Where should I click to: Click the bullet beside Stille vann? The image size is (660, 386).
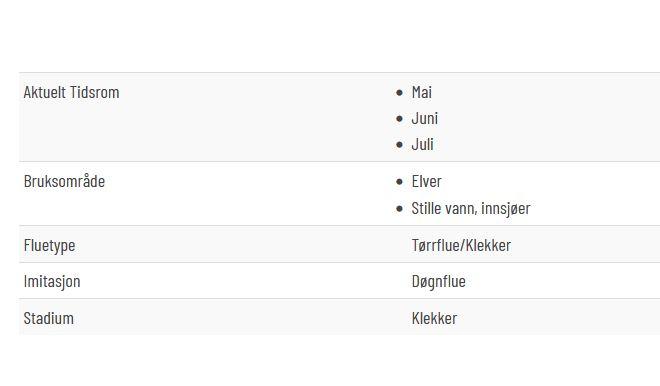399,209
